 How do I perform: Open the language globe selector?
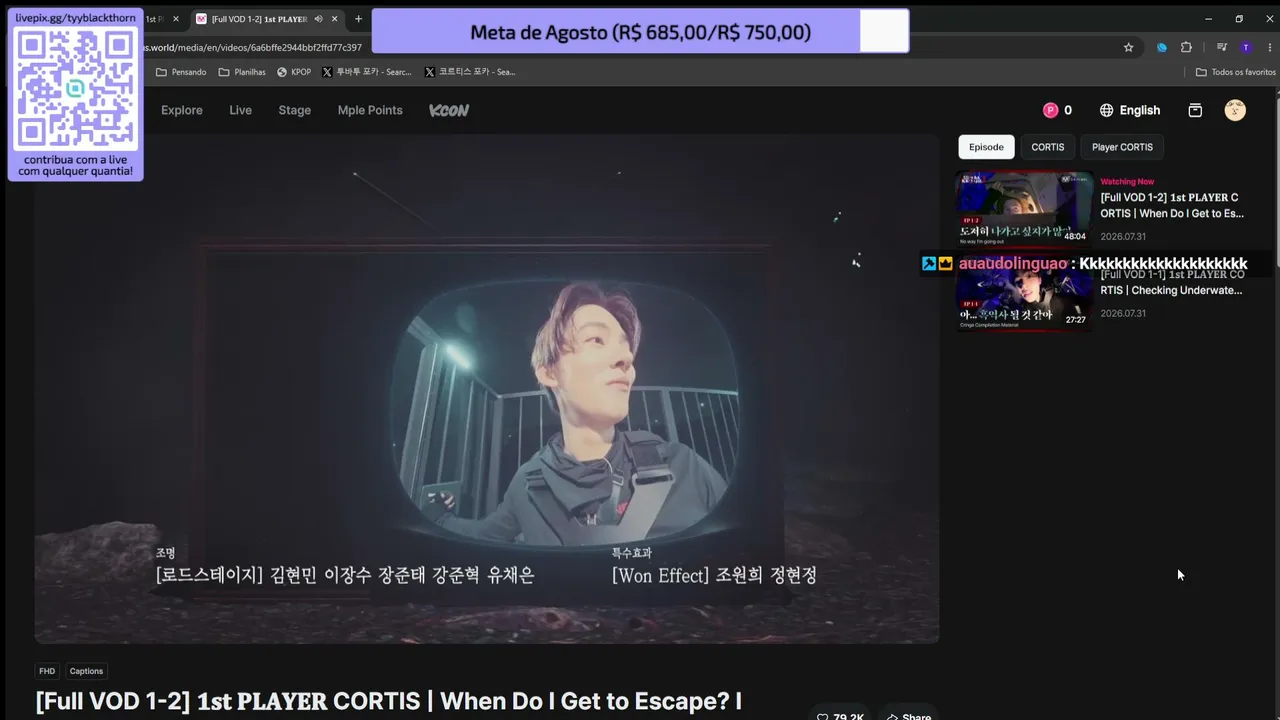click(x=1130, y=110)
